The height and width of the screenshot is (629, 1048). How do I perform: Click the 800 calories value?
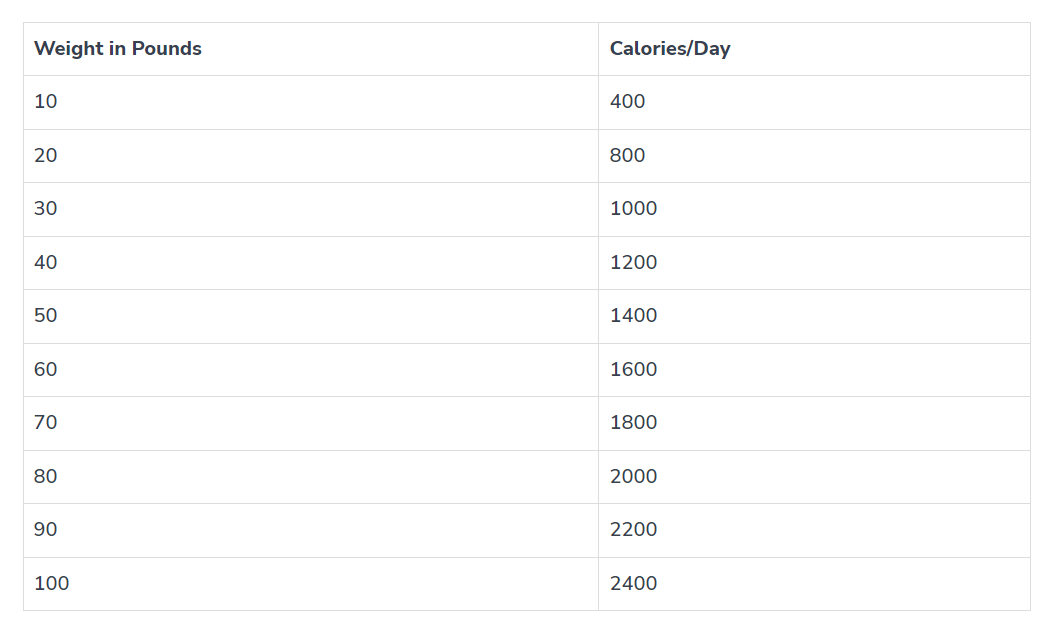(628, 156)
